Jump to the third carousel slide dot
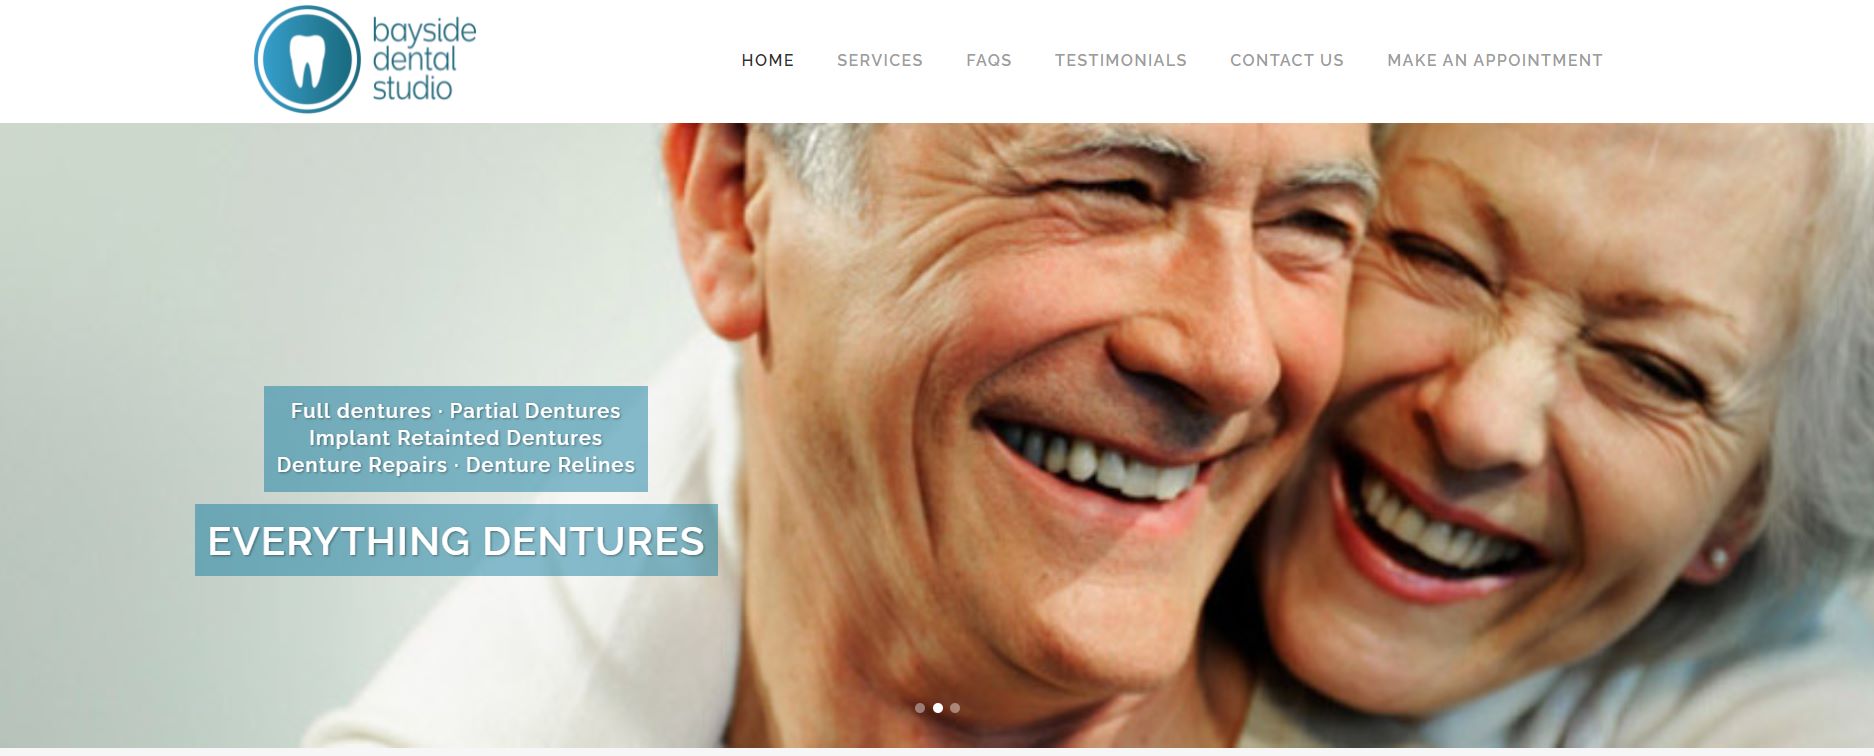The width and height of the screenshot is (1874, 756). [955, 708]
